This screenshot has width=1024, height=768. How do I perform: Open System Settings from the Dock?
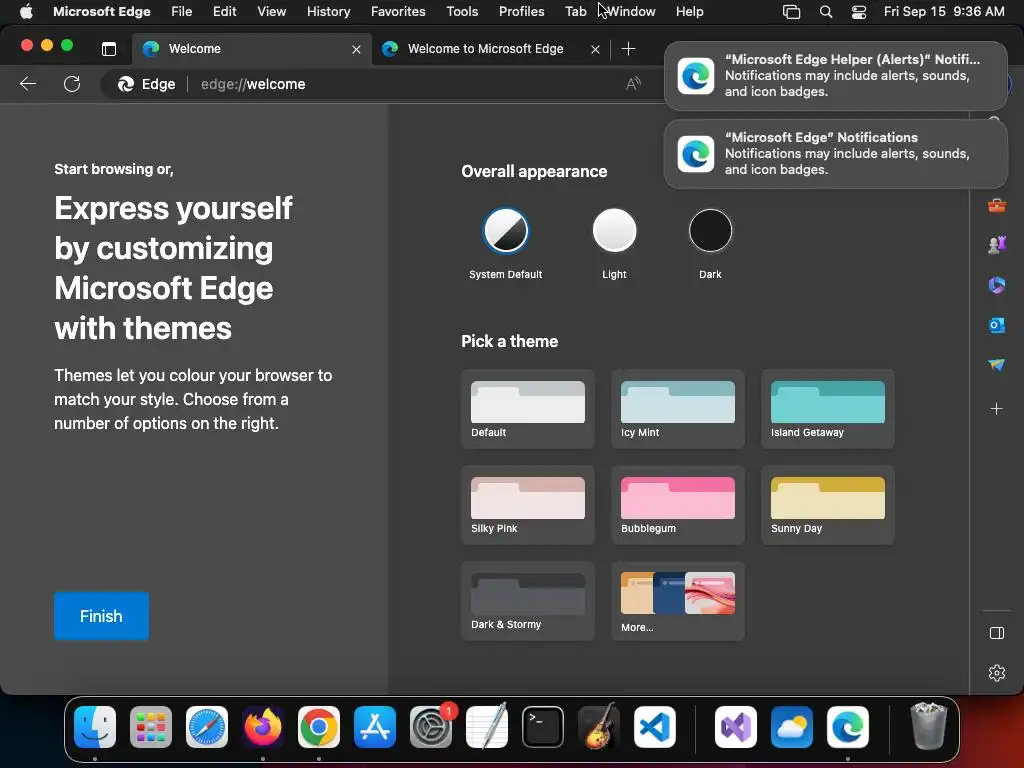431,727
